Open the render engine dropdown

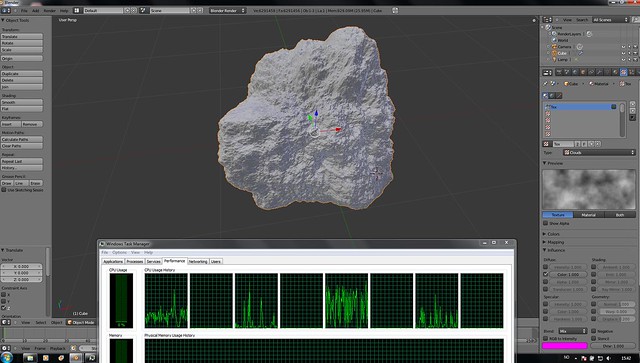[228, 11]
